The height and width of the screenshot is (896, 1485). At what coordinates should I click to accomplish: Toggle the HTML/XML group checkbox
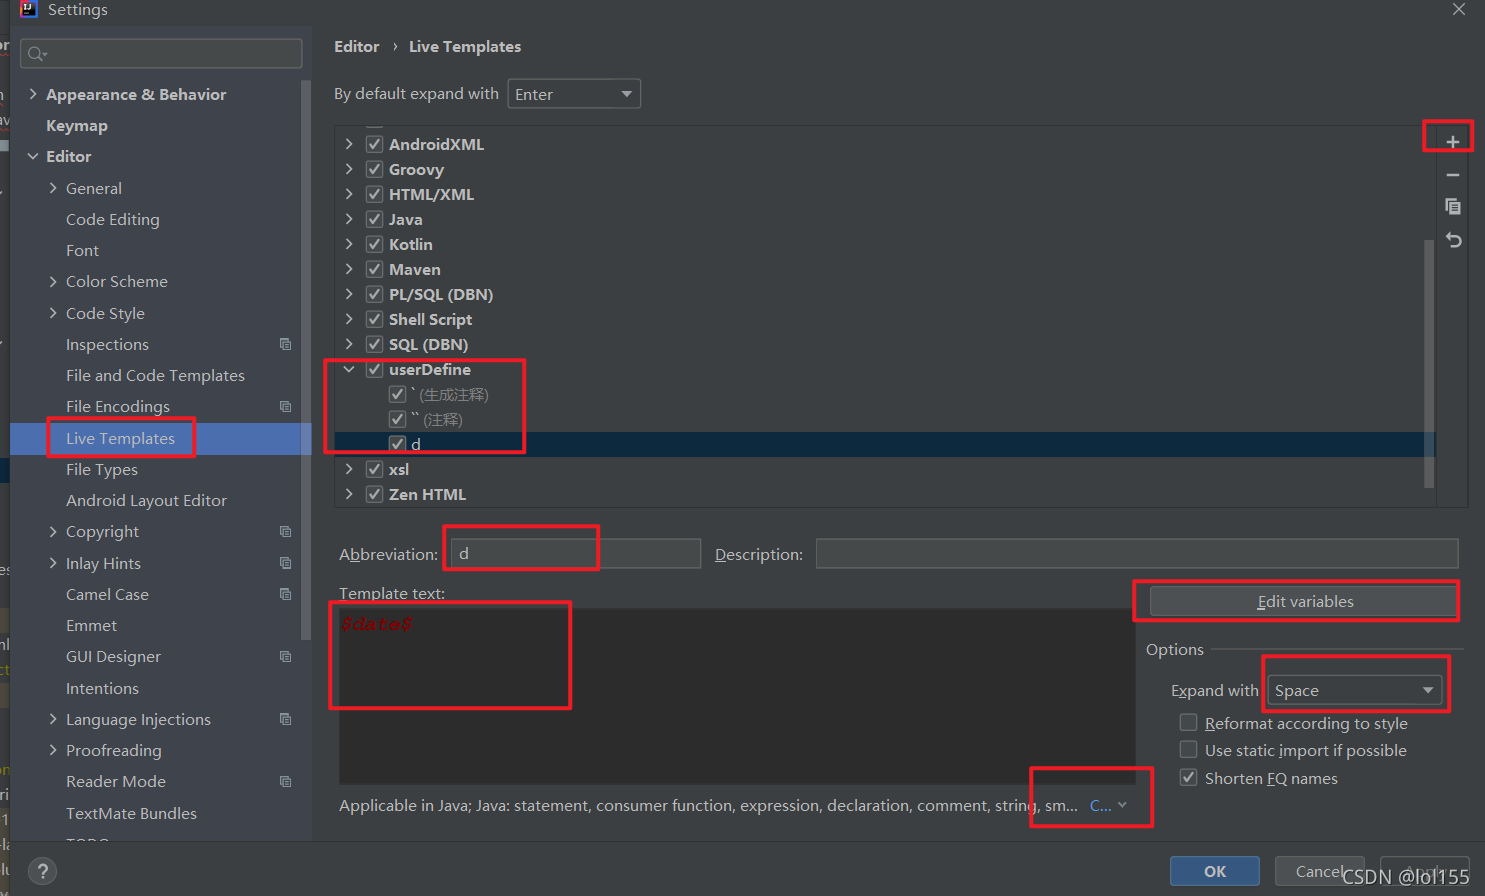click(x=375, y=194)
